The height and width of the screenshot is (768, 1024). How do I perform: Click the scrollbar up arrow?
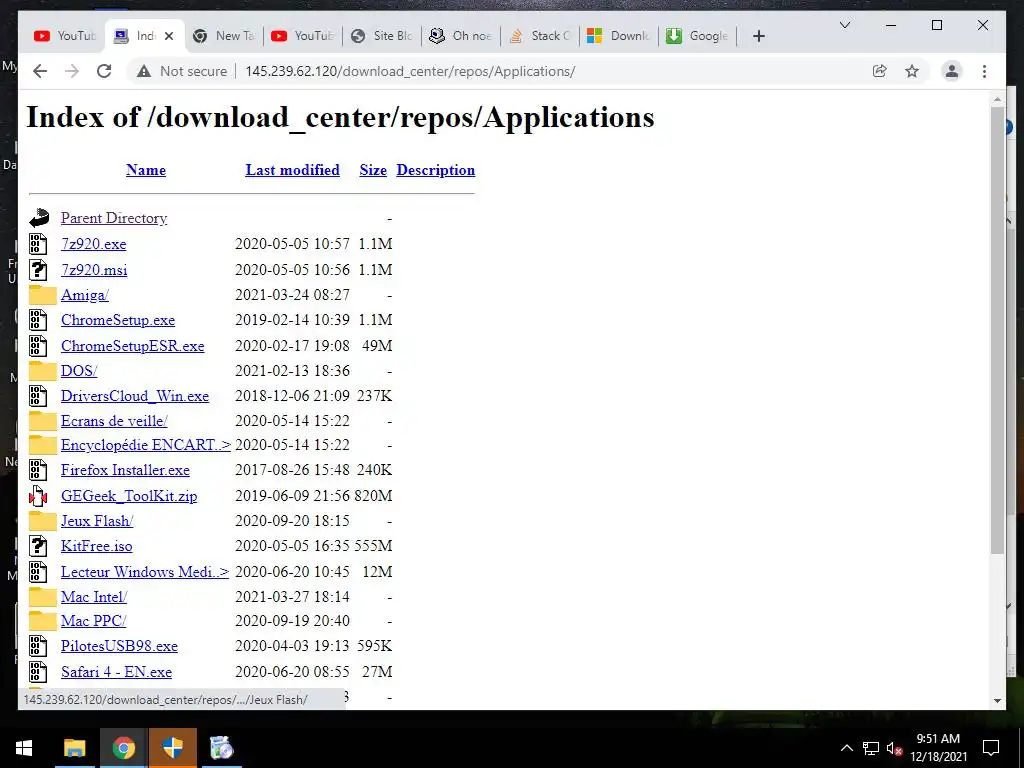(997, 99)
